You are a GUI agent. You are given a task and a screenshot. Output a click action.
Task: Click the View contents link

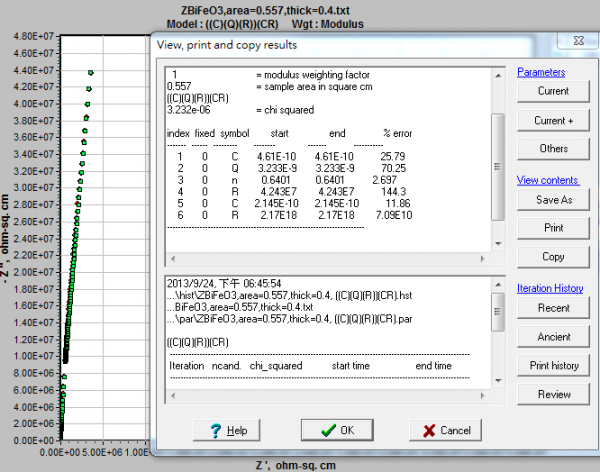point(547,180)
